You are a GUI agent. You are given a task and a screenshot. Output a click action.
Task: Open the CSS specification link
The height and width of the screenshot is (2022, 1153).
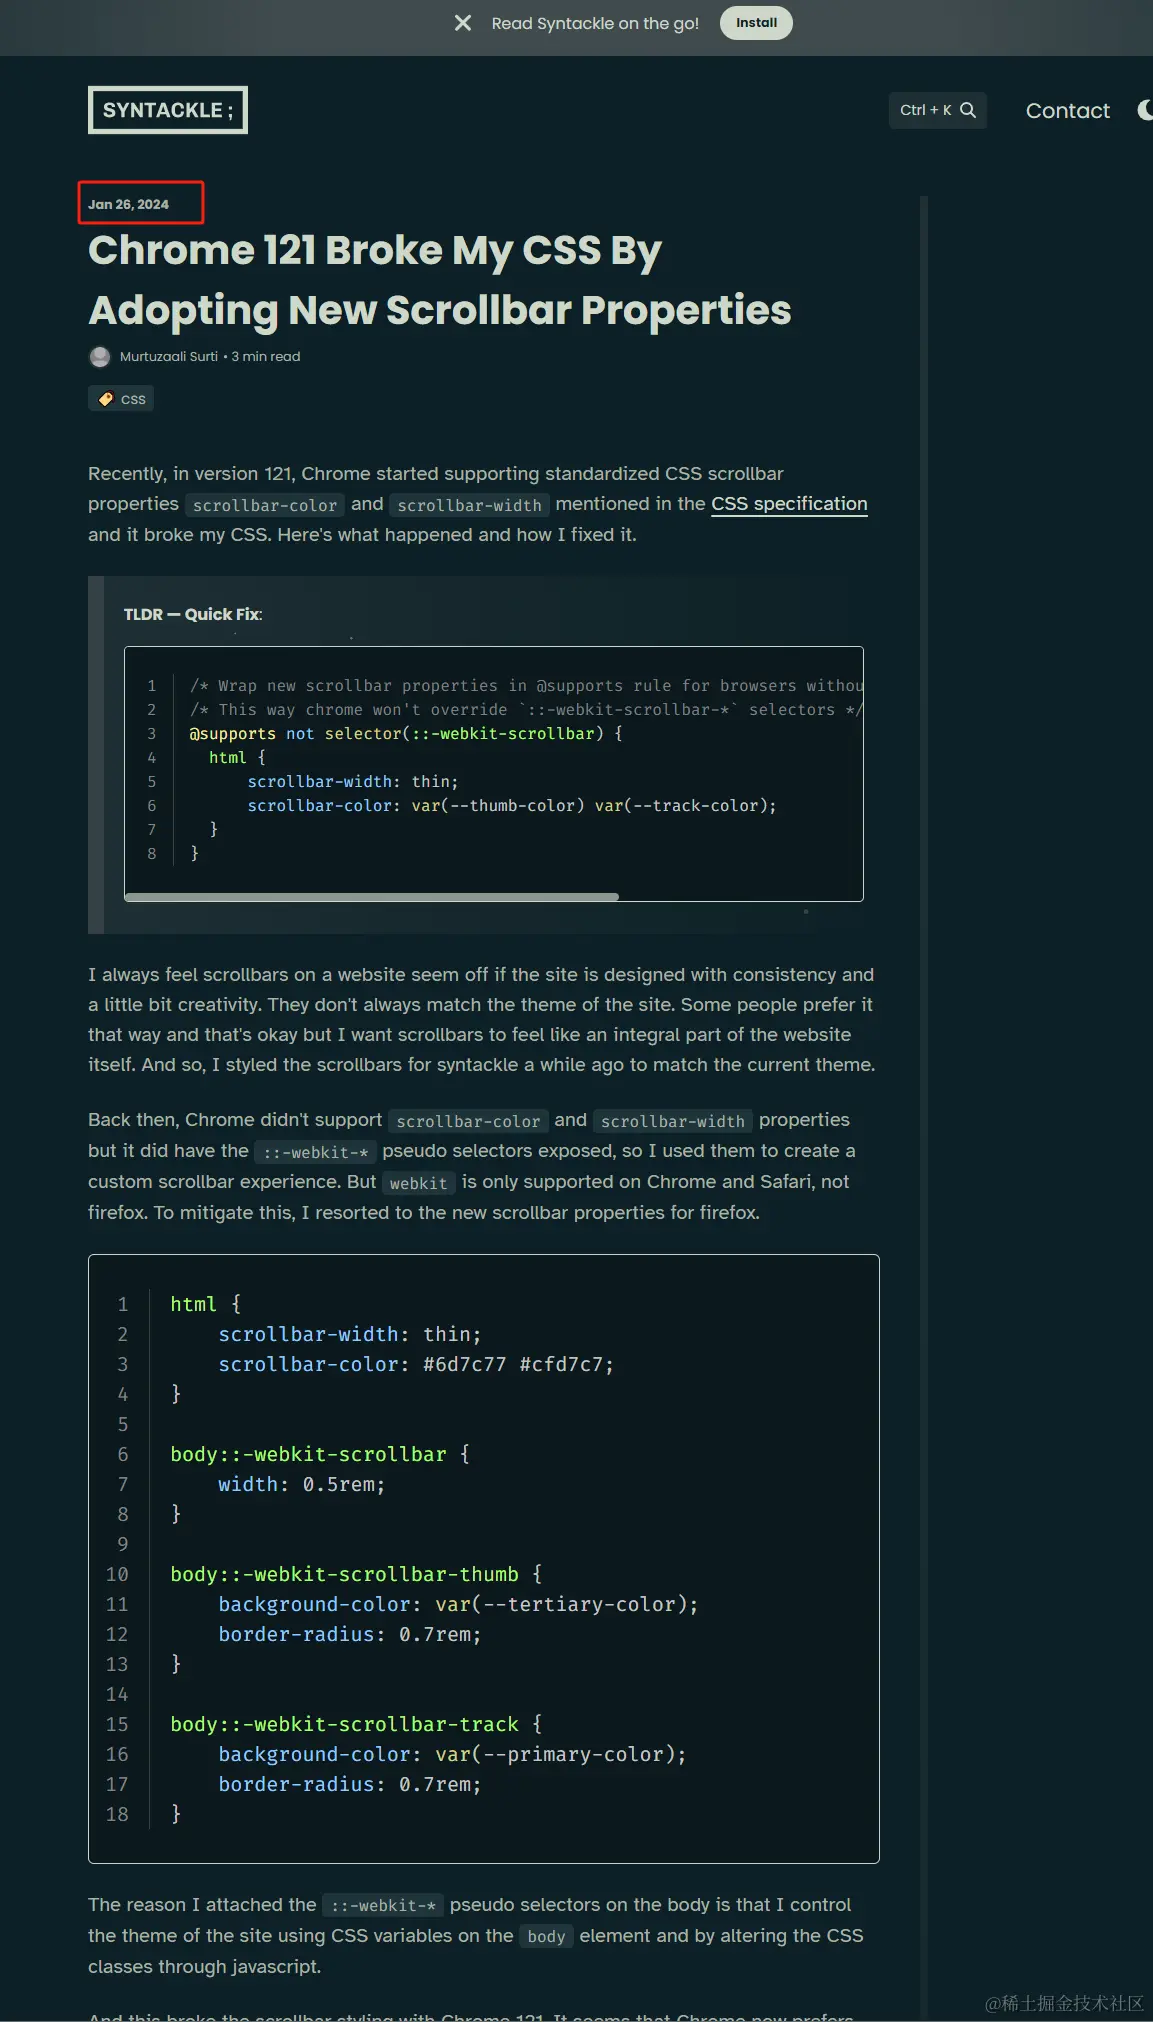[789, 504]
